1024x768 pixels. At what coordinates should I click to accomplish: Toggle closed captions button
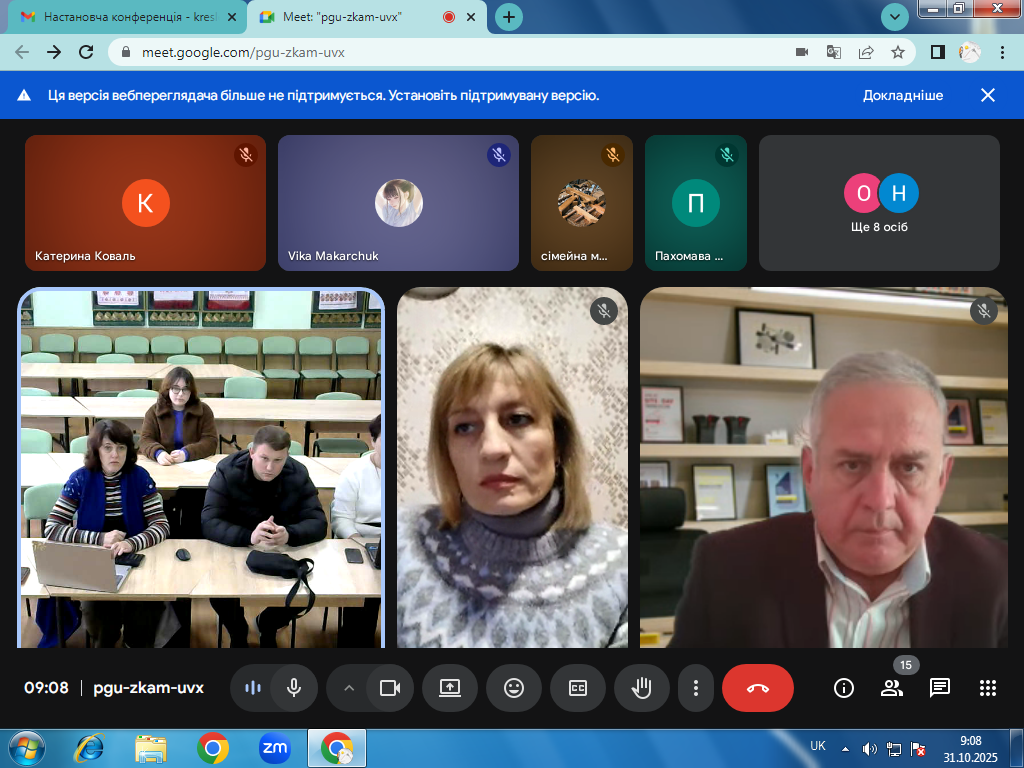pyautogui.click(x=578, y=688)
